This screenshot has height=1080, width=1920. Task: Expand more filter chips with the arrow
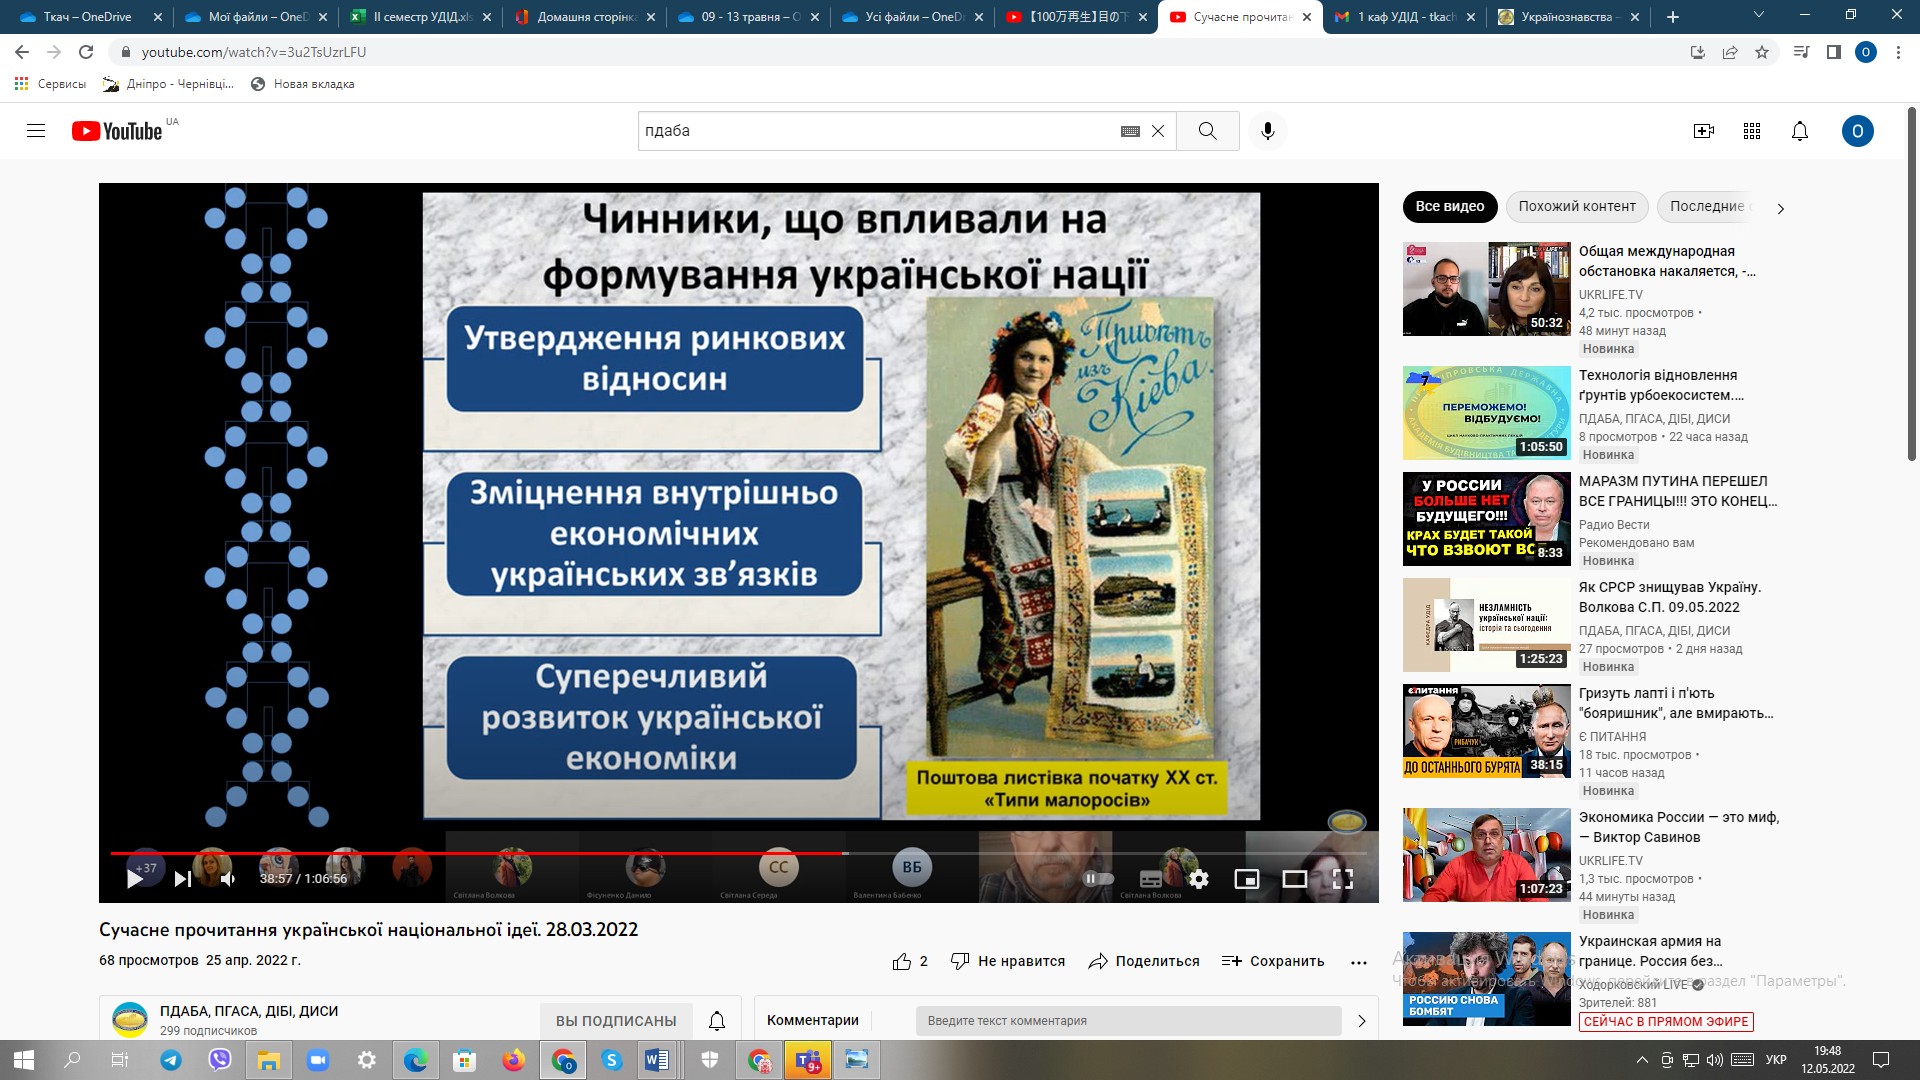(1780, 208)
